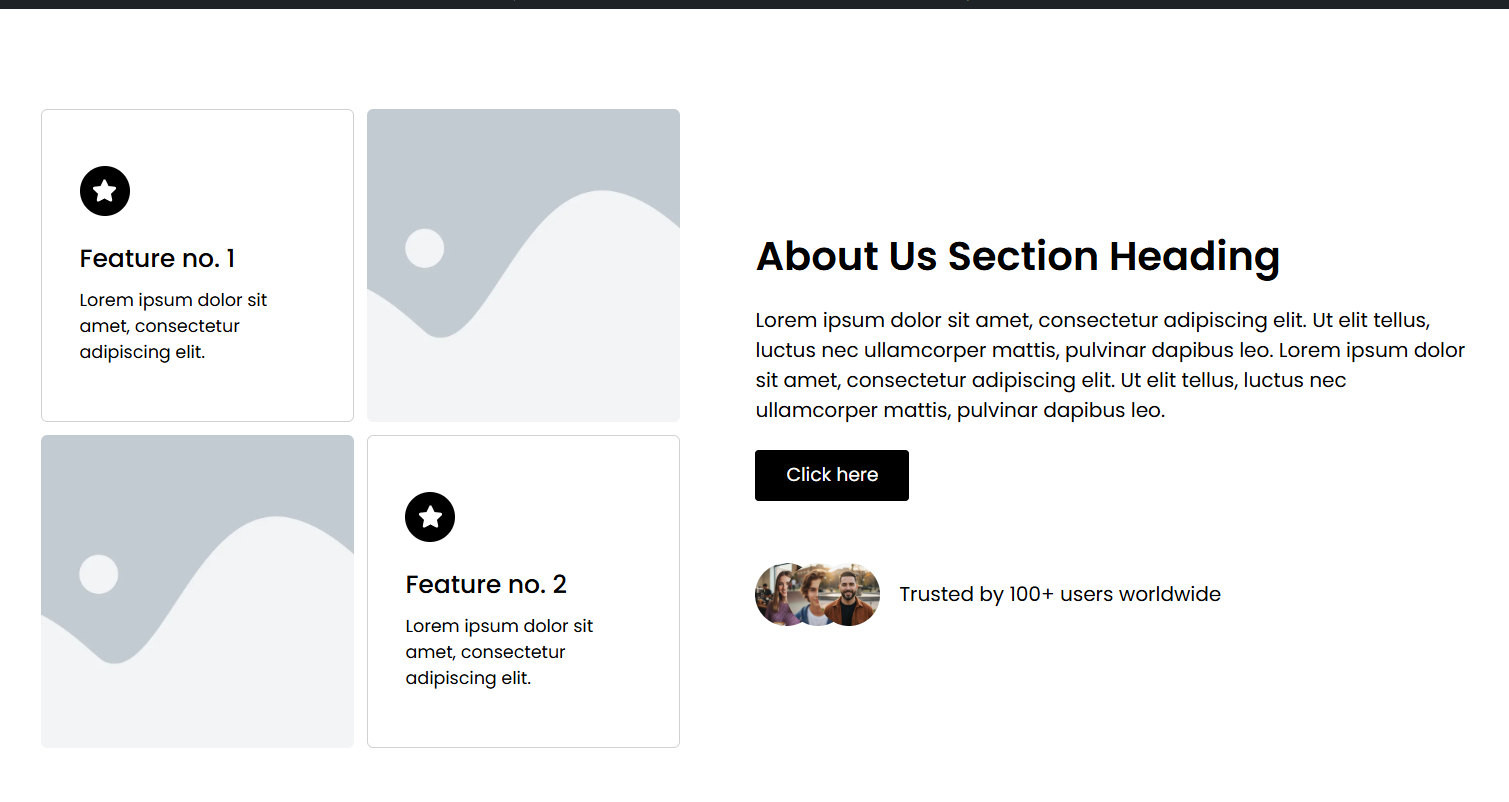Open the placeholder image beside Feature no. 1

pos(523,265)
